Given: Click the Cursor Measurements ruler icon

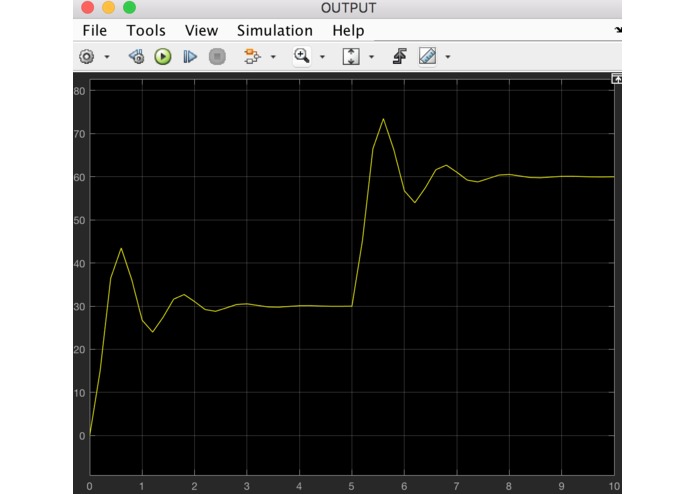Looking at the screenshot, I should (x=427, y=56).
